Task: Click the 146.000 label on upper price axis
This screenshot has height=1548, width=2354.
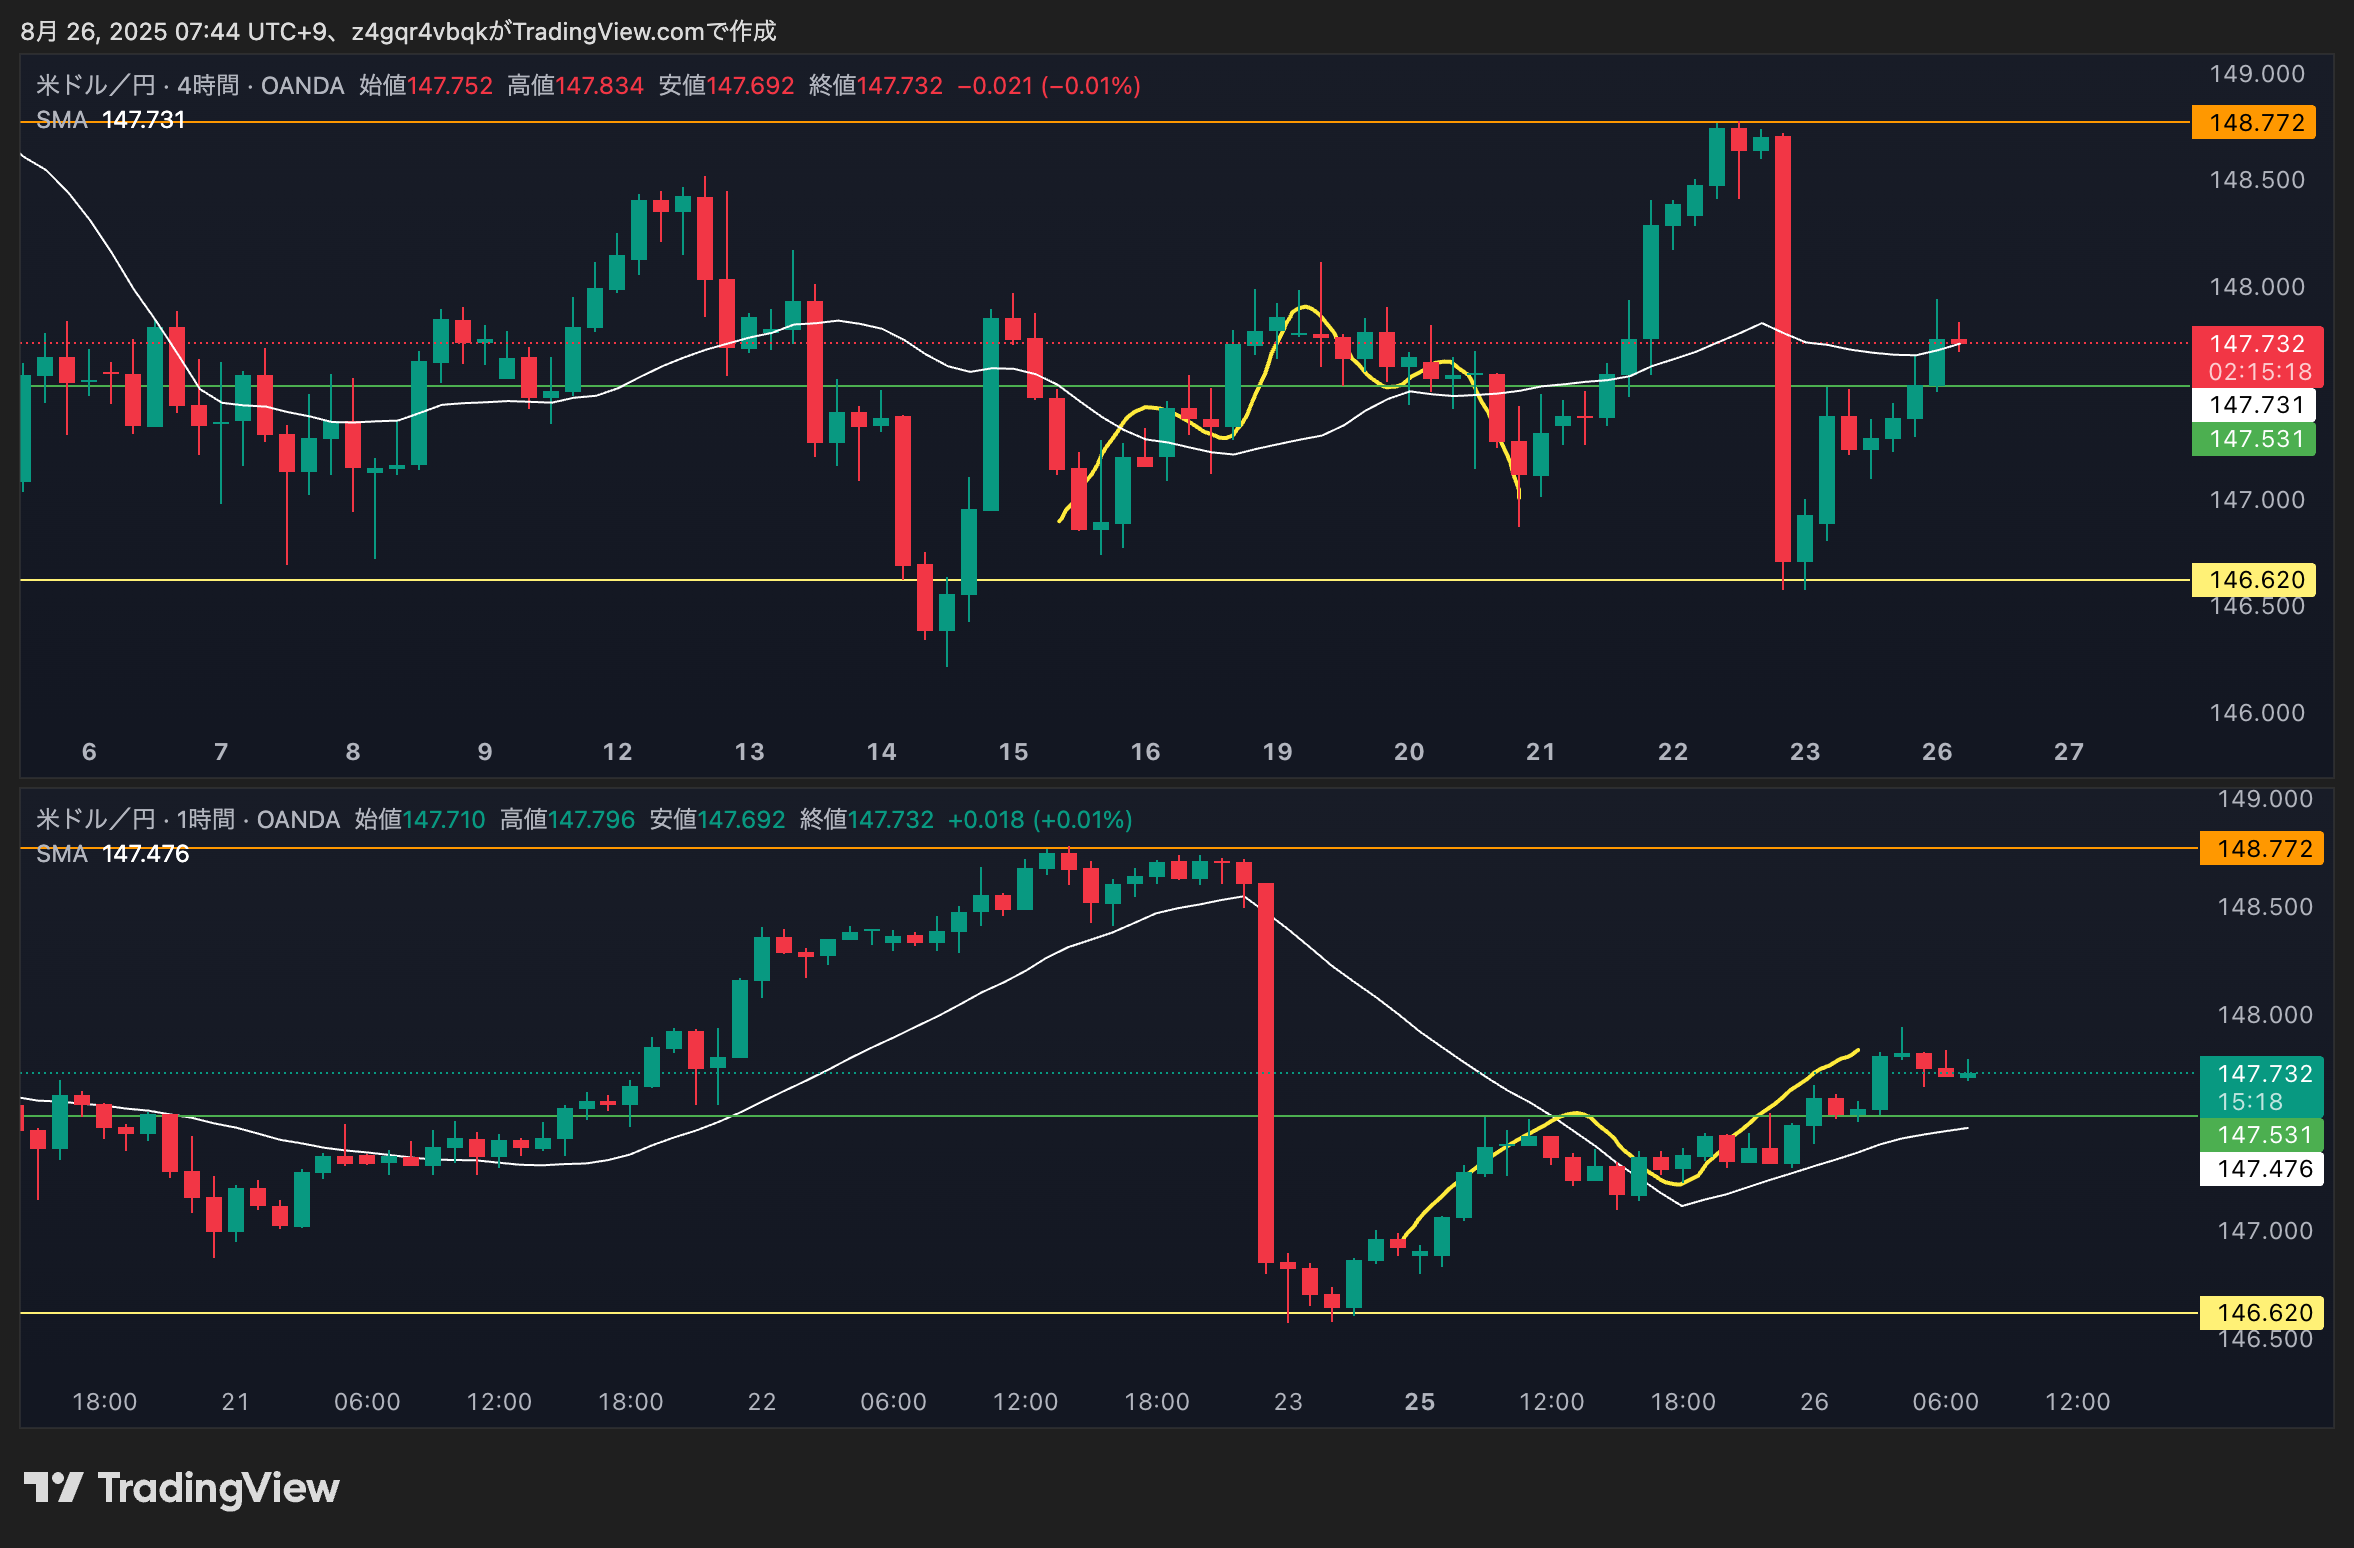Action: [x=2257, y=713]
